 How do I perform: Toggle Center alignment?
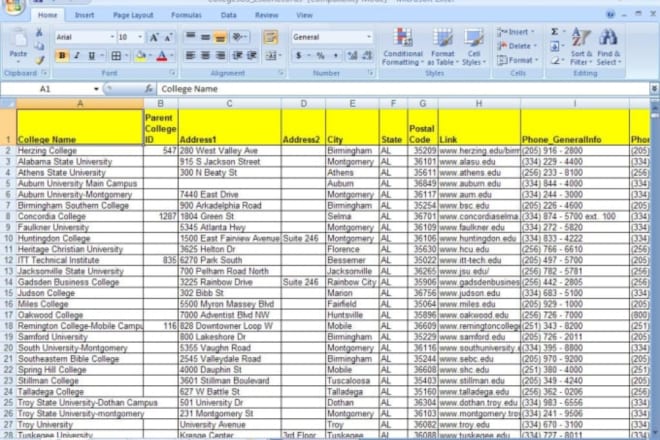(205, 55)
